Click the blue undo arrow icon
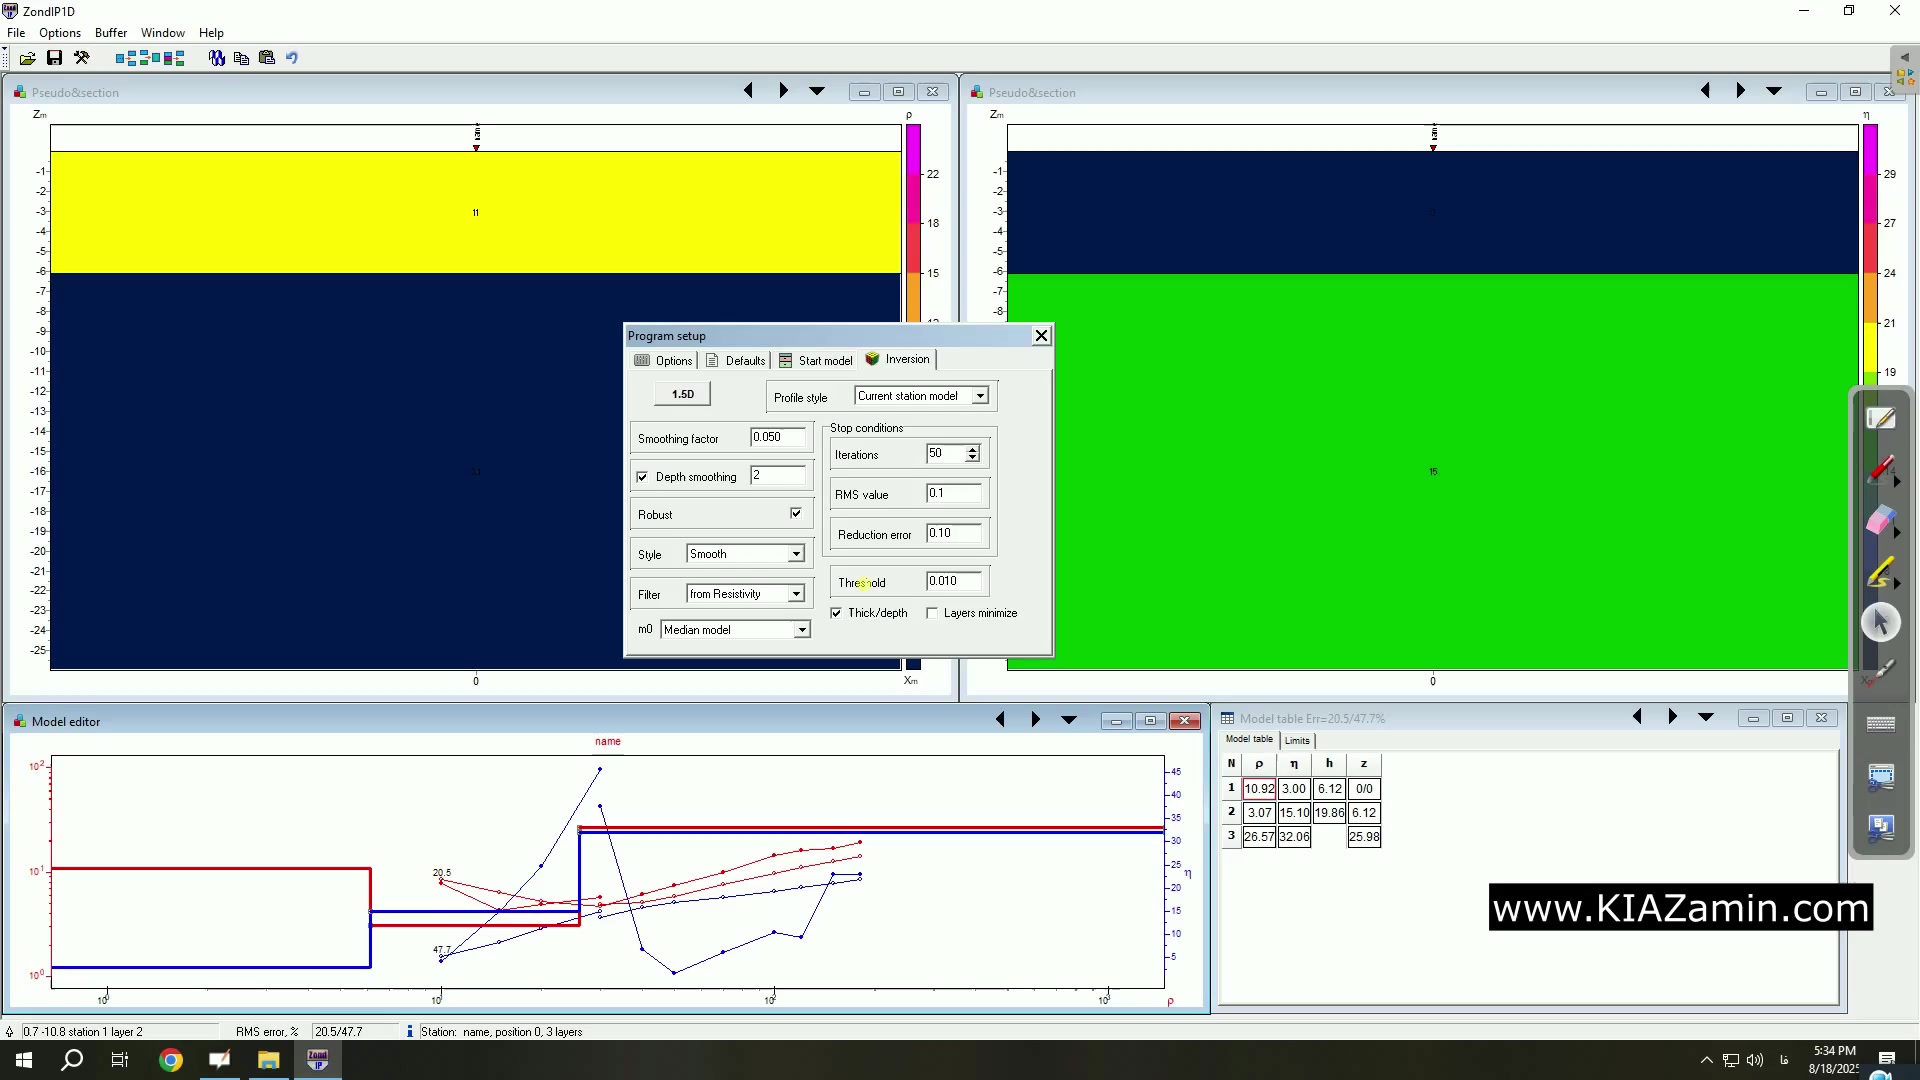This screenshot has height=1080, width=1920. [x=292, y=58]
